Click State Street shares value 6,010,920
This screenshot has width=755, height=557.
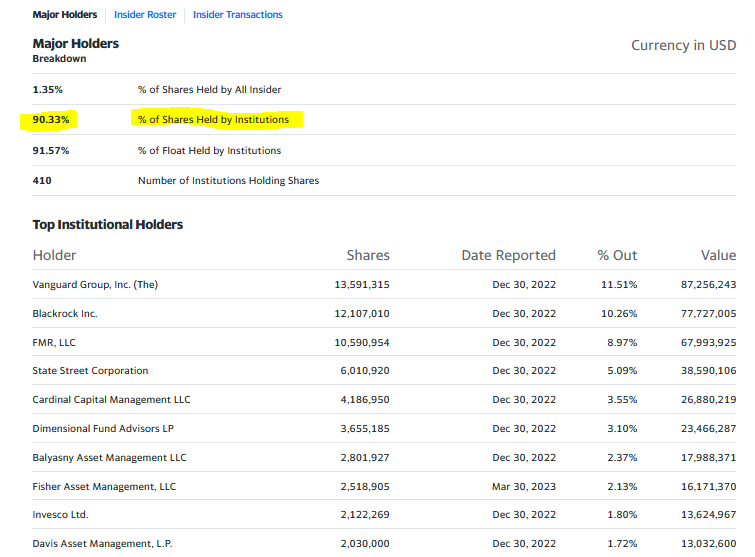point(364,371)
